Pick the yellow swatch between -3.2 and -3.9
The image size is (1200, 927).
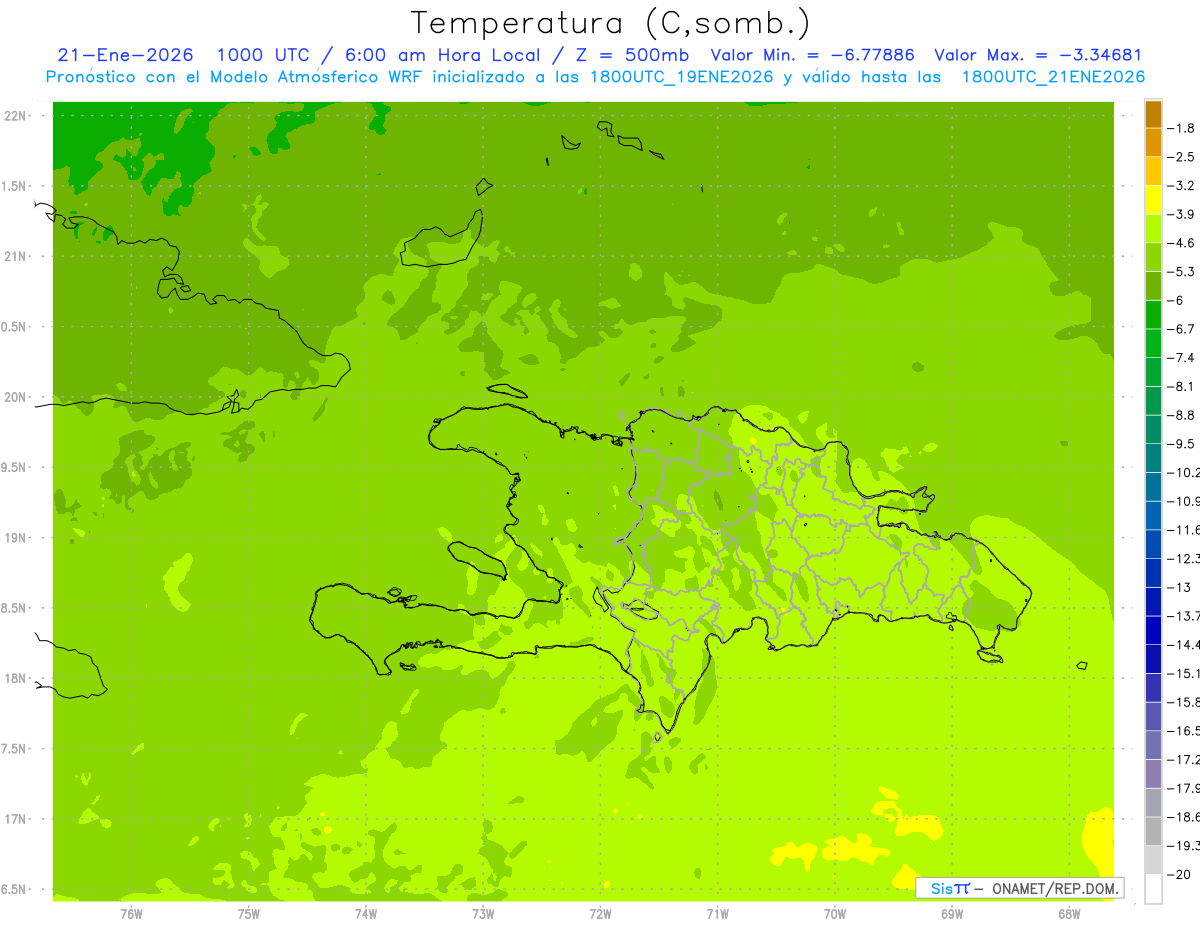point(1153,200)
